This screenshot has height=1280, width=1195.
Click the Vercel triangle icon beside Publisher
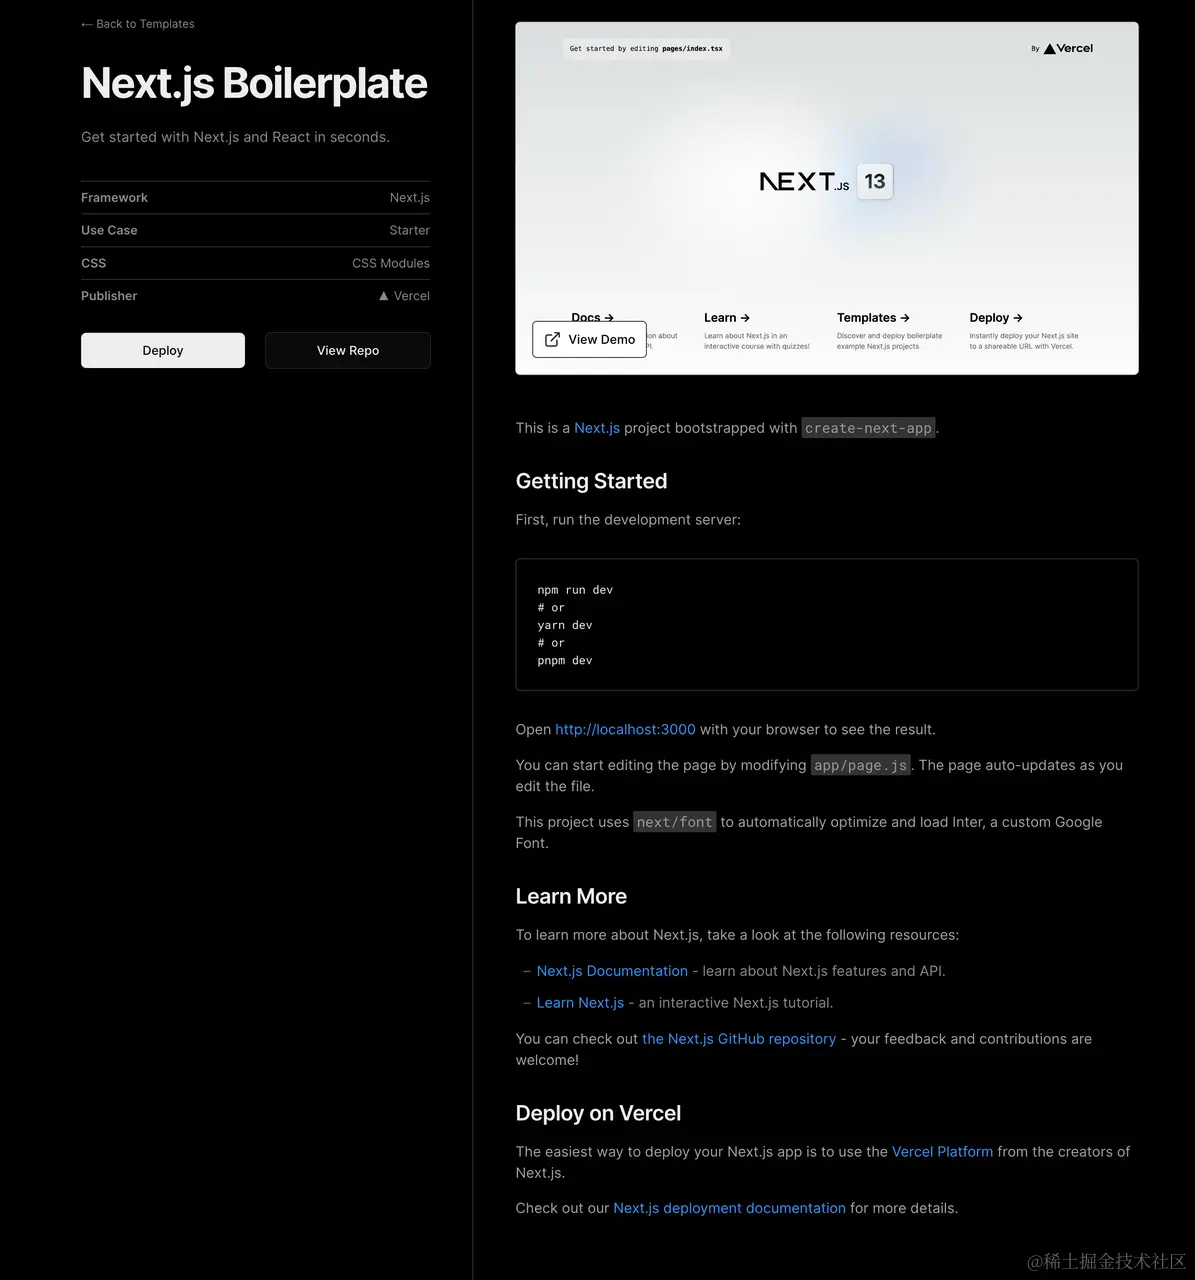(384, 296)
